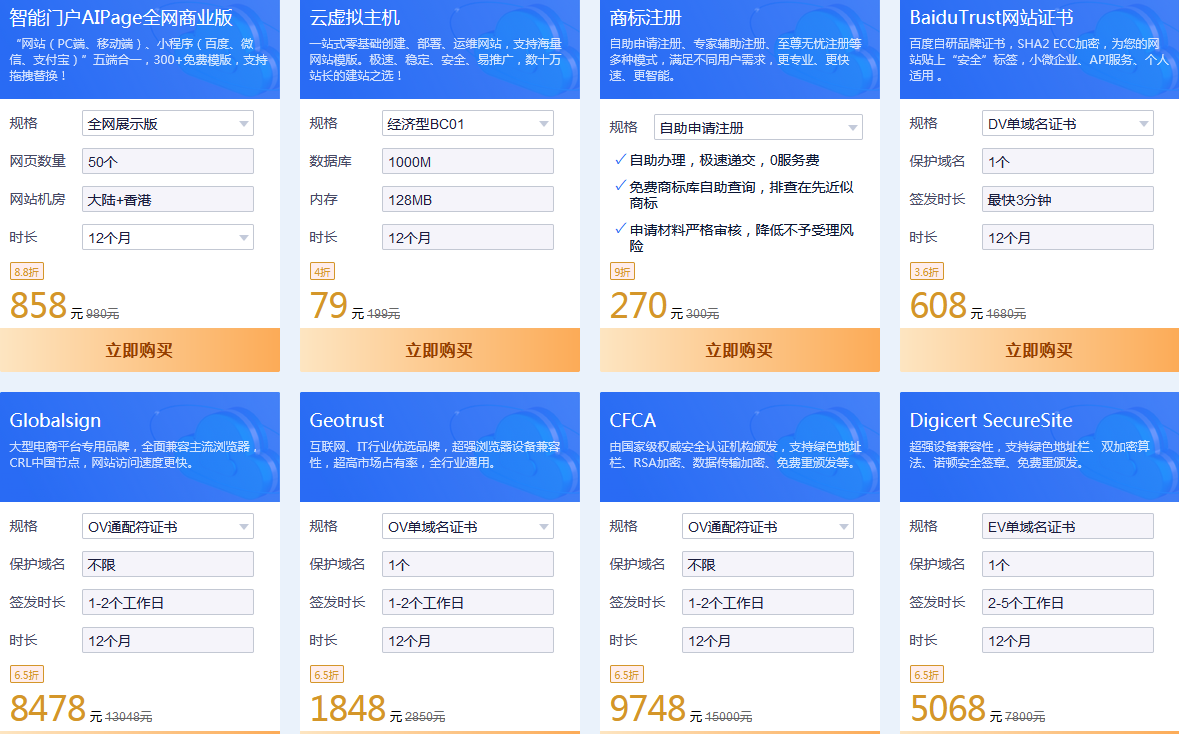Open 智能门户AIPage全网商业版 card title

pos(121,17)
